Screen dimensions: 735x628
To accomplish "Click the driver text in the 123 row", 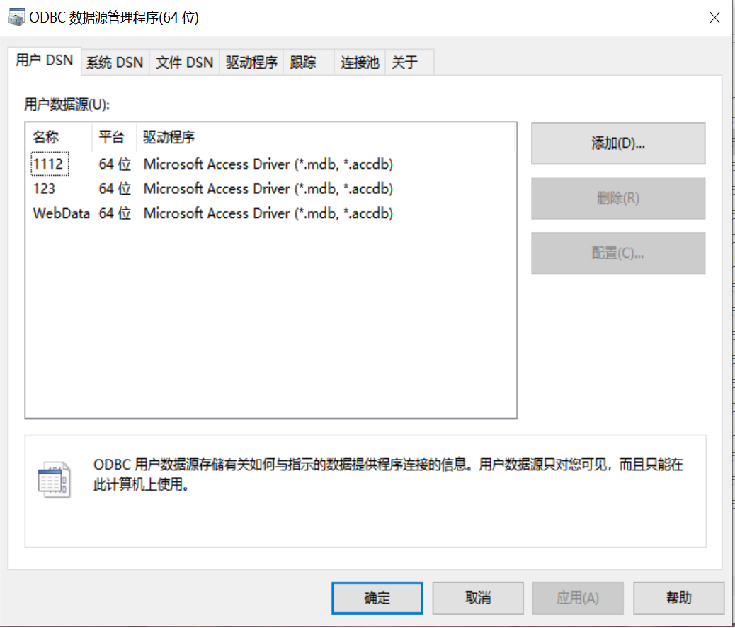I will [x=268, y=188].
